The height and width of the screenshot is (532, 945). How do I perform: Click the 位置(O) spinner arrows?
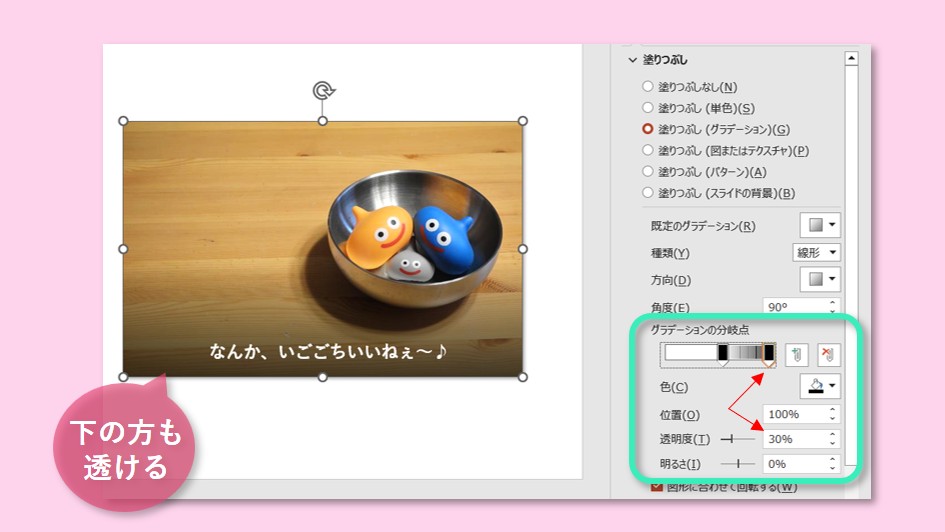tap(832, 415)
